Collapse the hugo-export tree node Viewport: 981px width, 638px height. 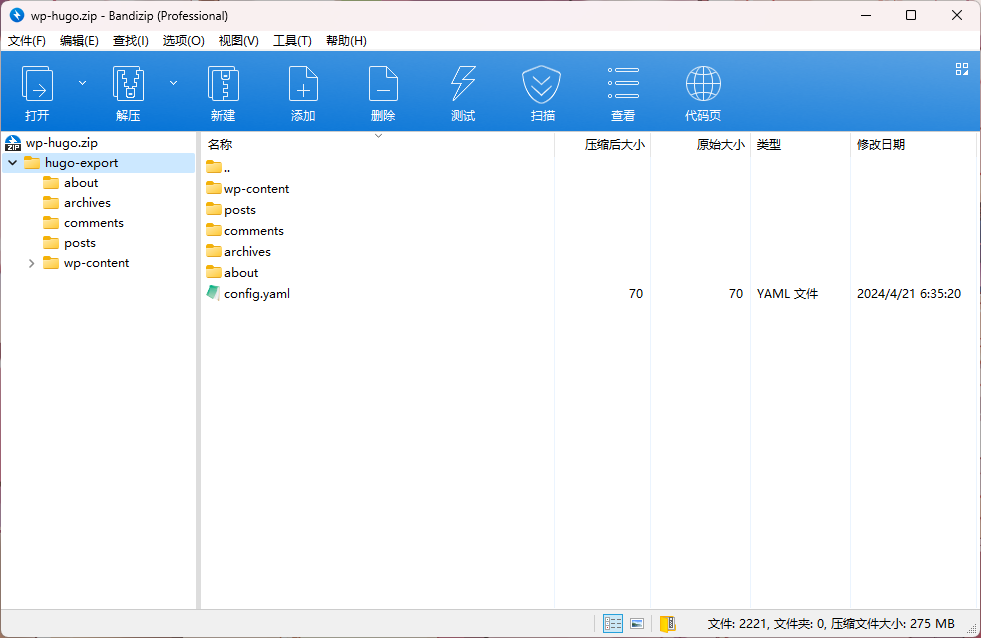12,163
